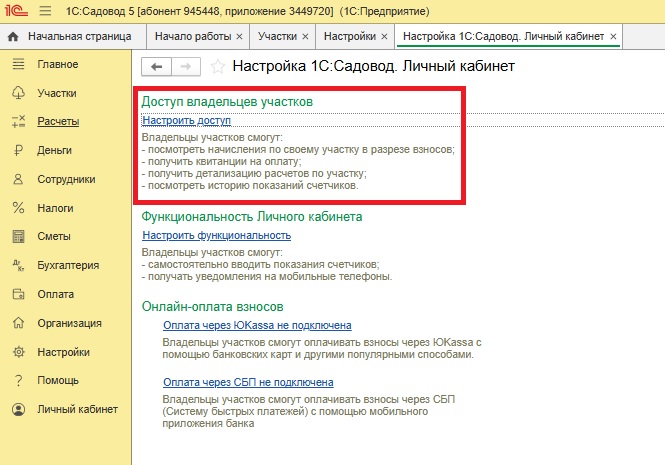Open the hamburger main menu icon

(45, 11)
